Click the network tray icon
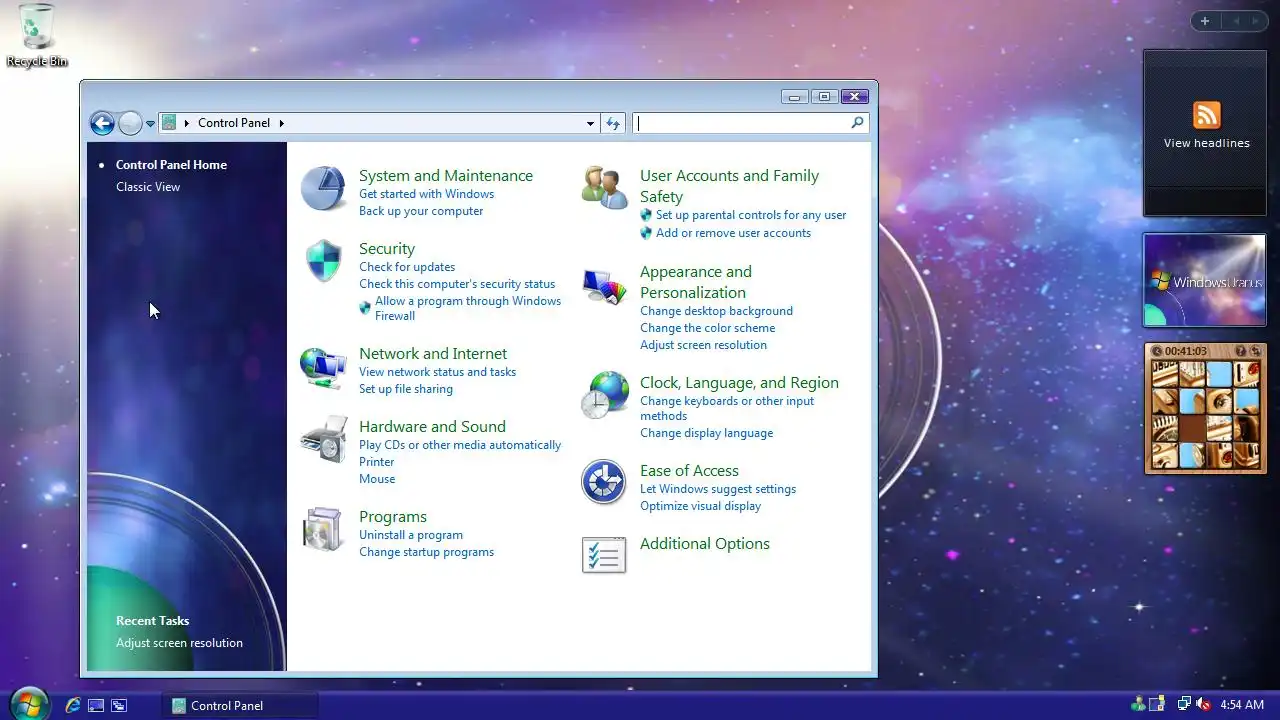Viewport: 1280px width, 720px height. [1184, 705]
